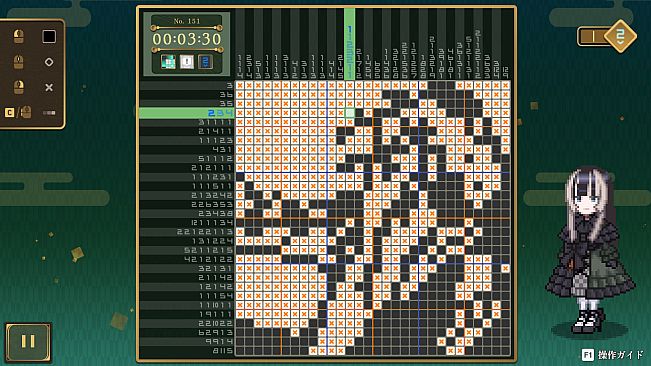
Task: Select the diamond page 2 tab
Action: point(620,36)
